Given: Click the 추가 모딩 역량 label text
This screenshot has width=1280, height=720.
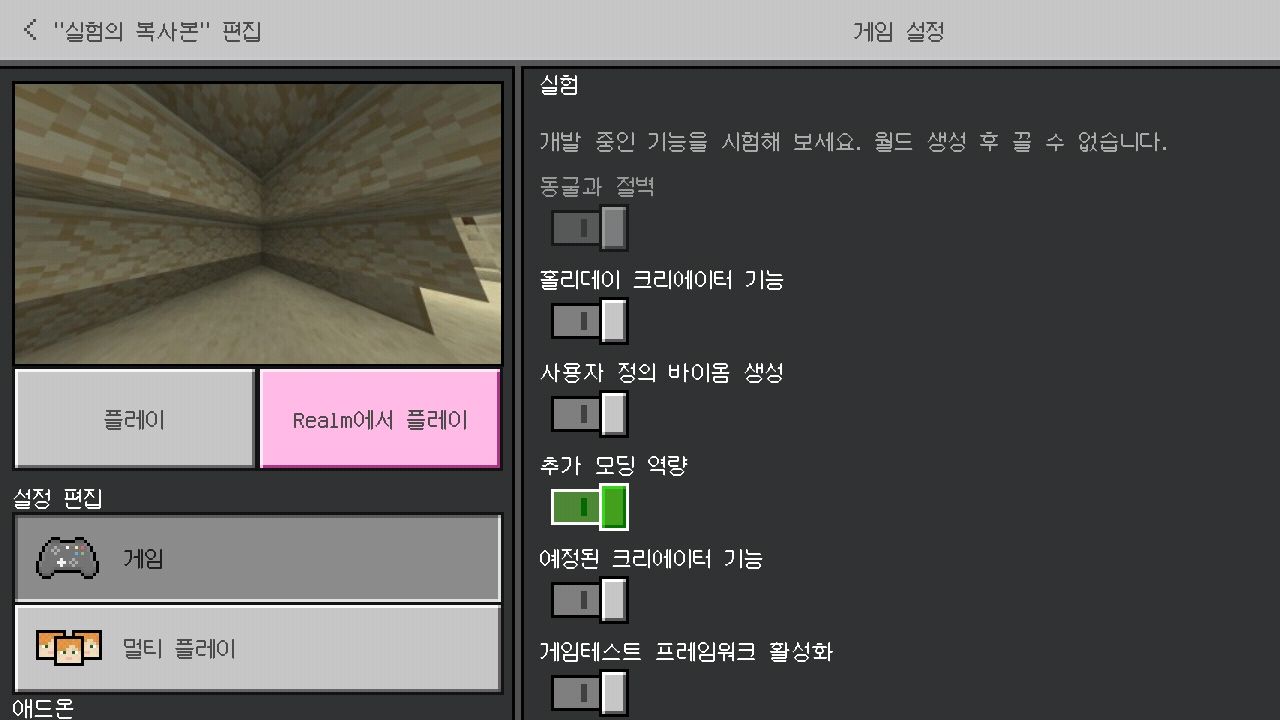Looking at the screenshot, I should (613, 465).
